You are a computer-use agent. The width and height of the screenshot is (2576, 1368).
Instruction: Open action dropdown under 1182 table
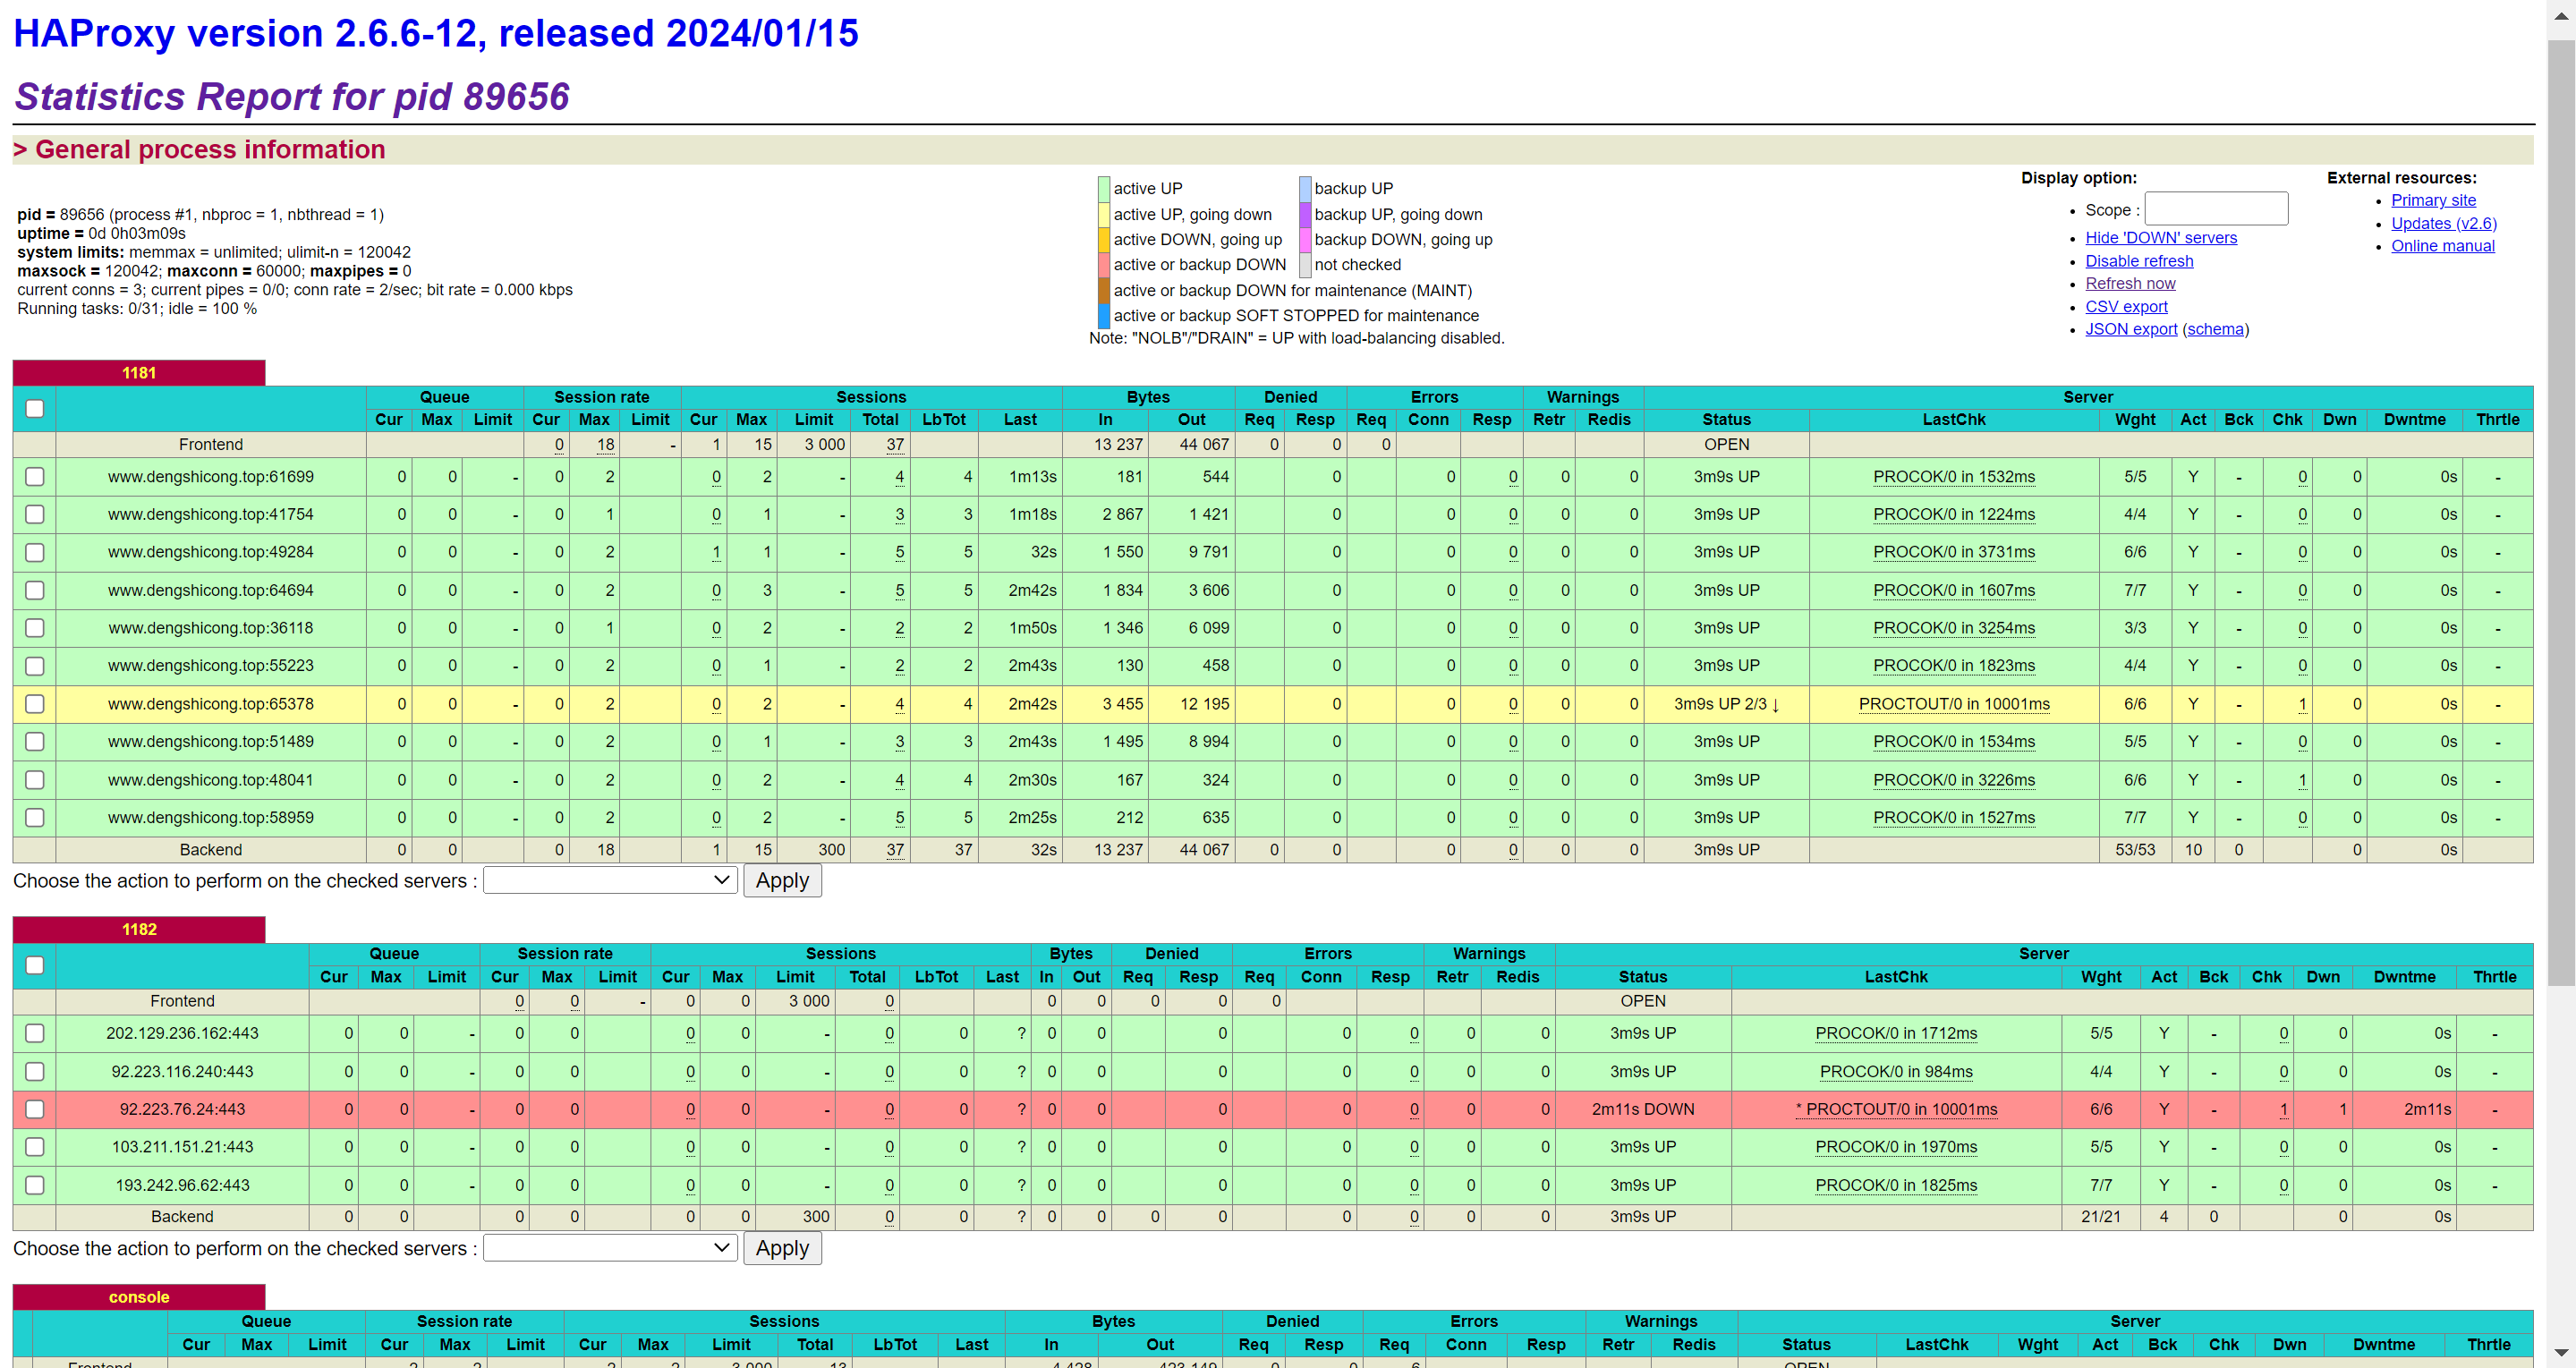tap(610, 1248)
